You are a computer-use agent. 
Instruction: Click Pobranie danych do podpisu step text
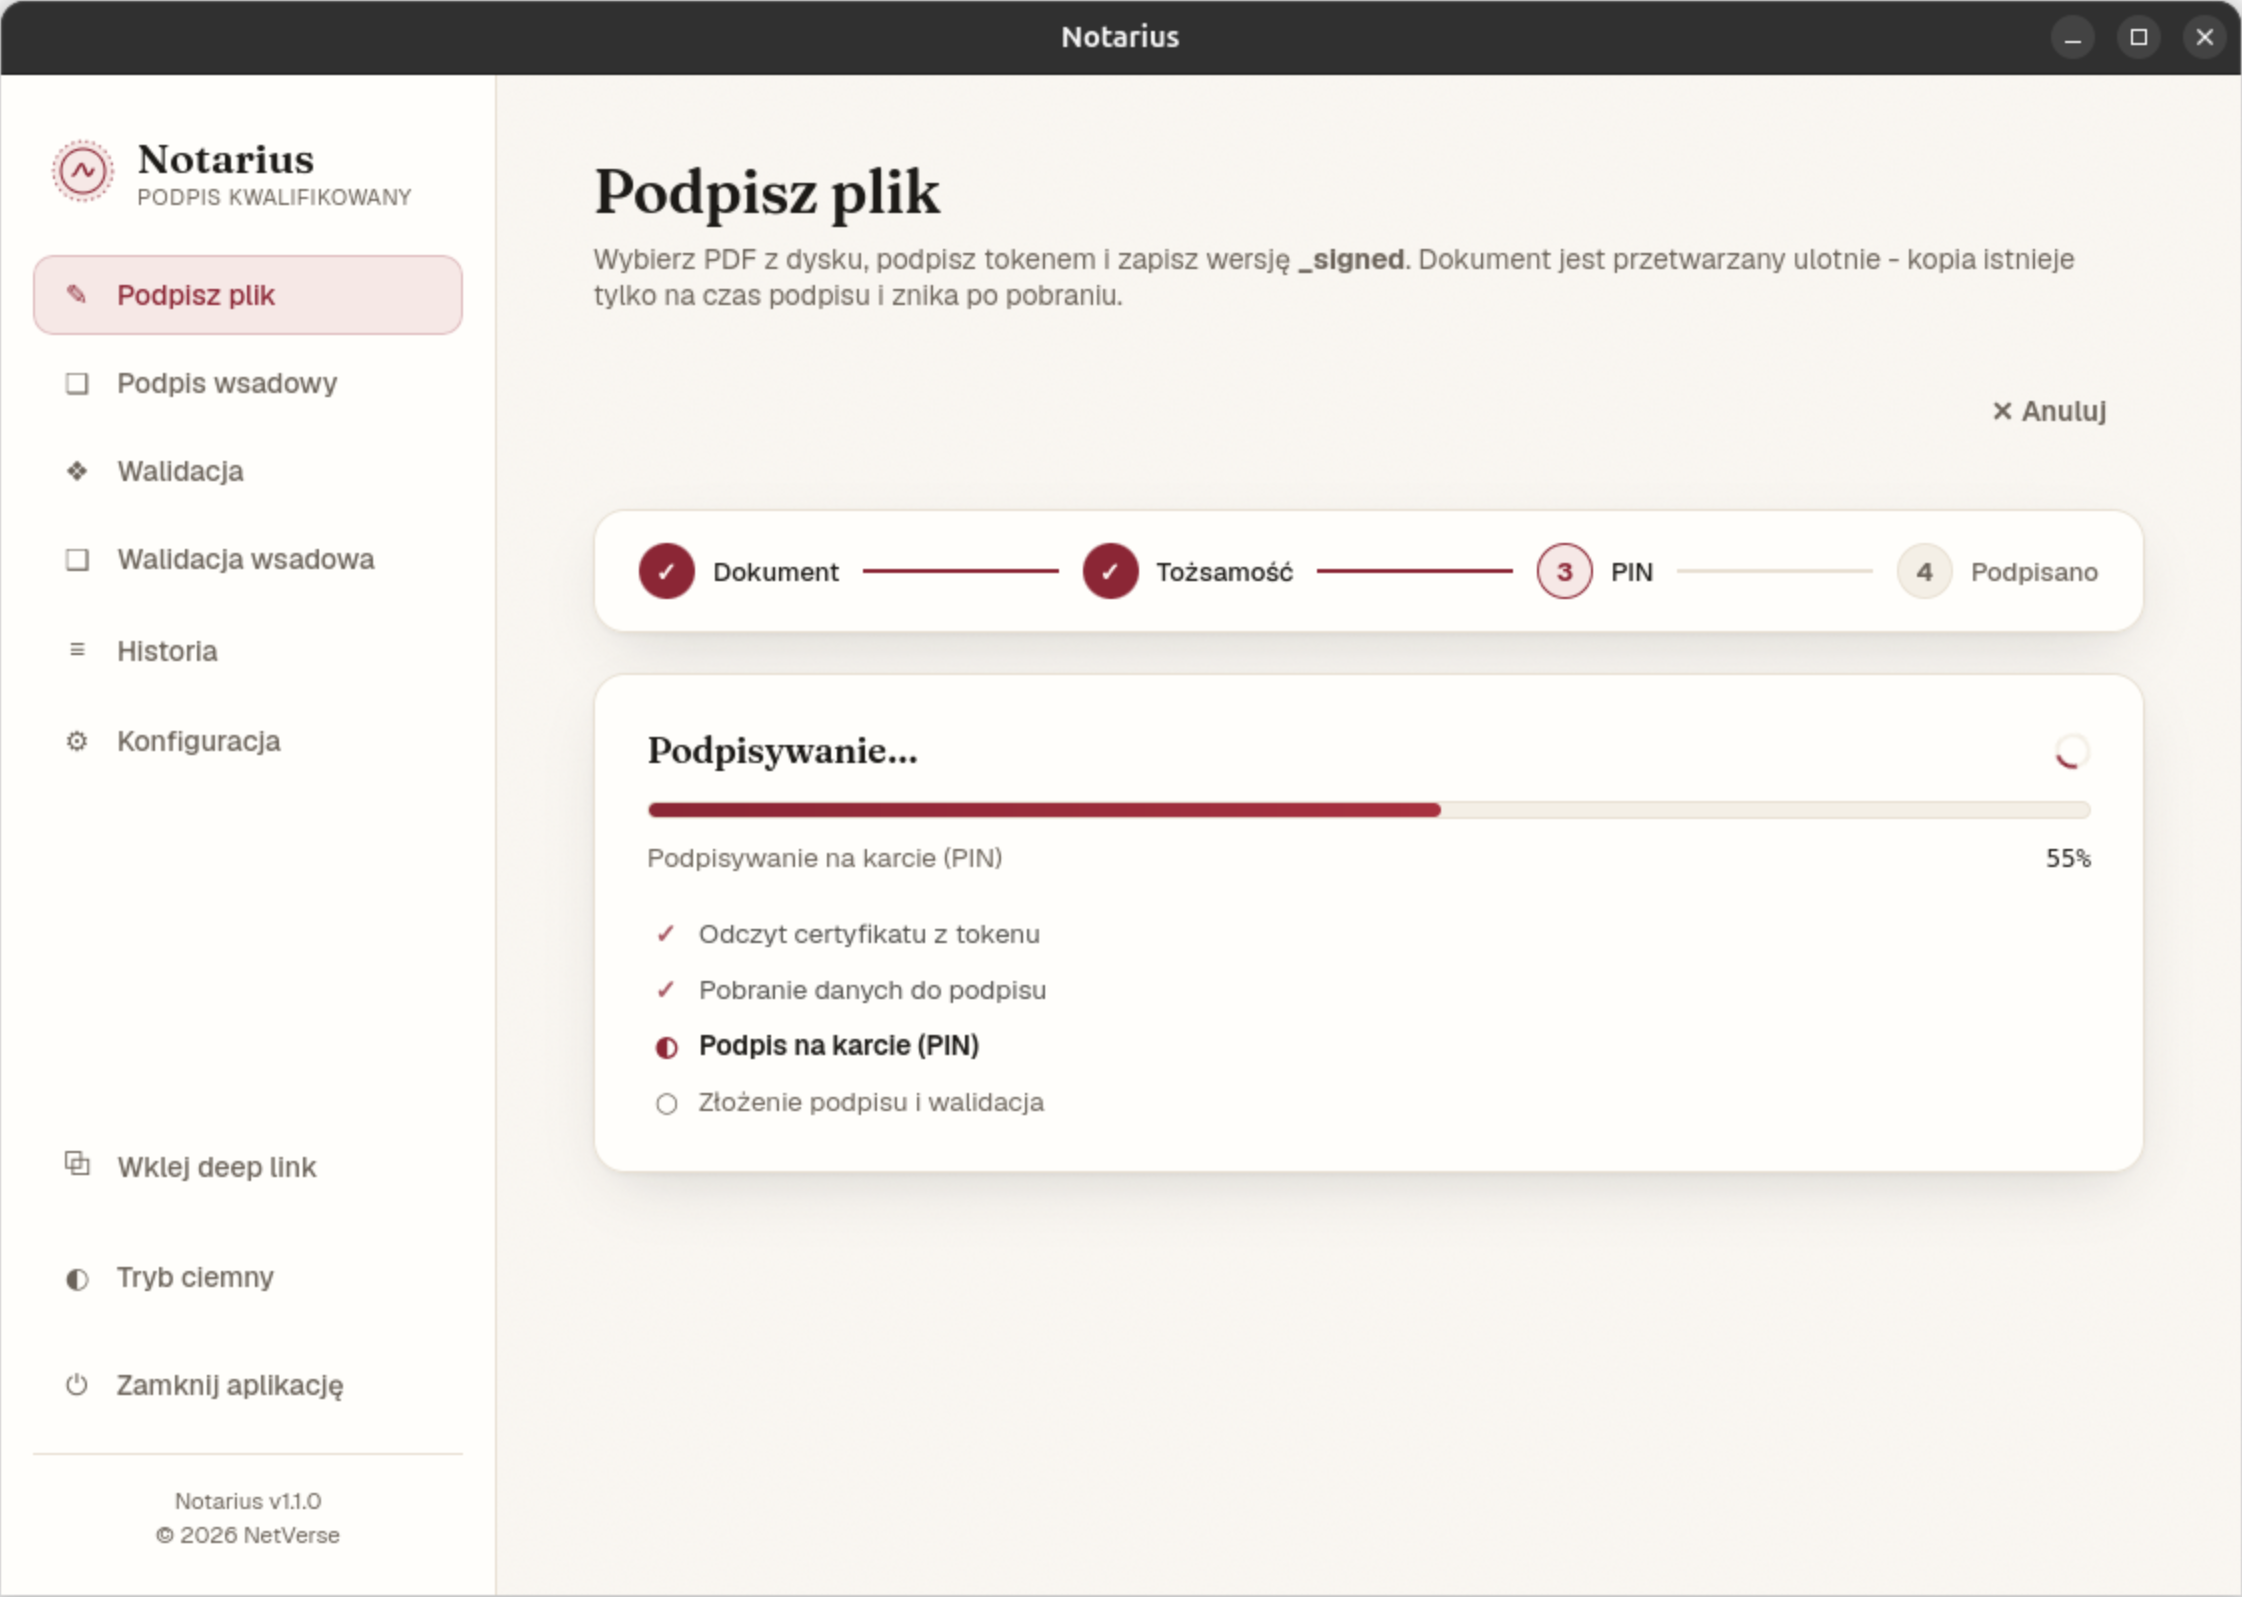point(872,990)
